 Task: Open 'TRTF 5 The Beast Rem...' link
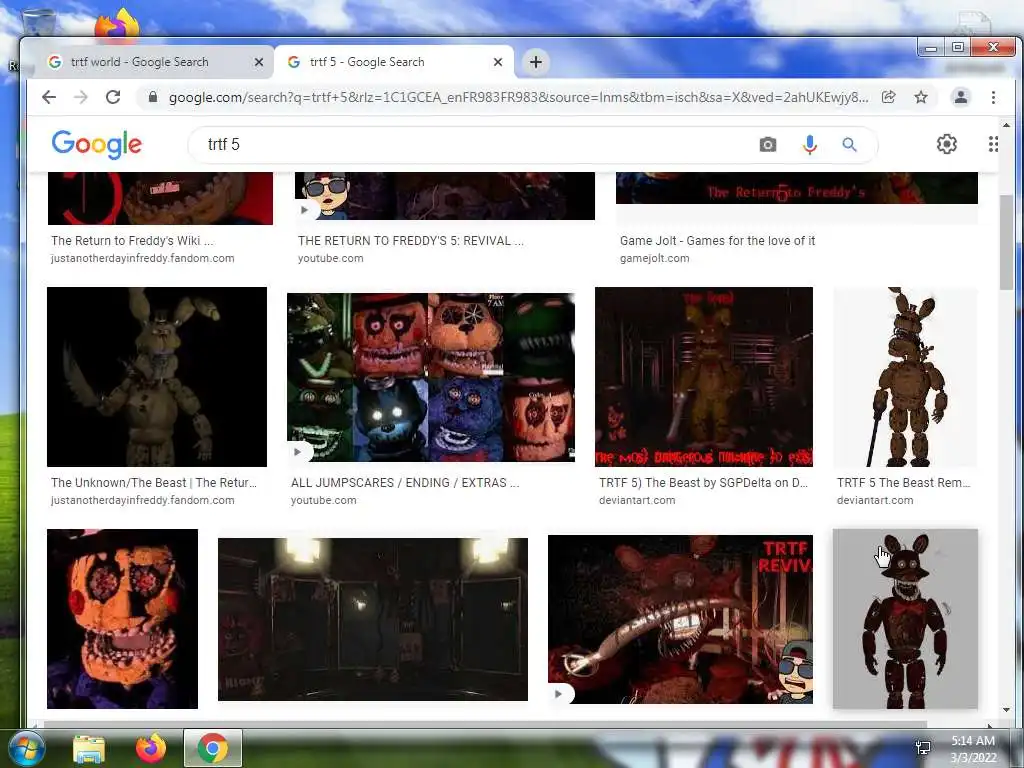tap(903, 483)
